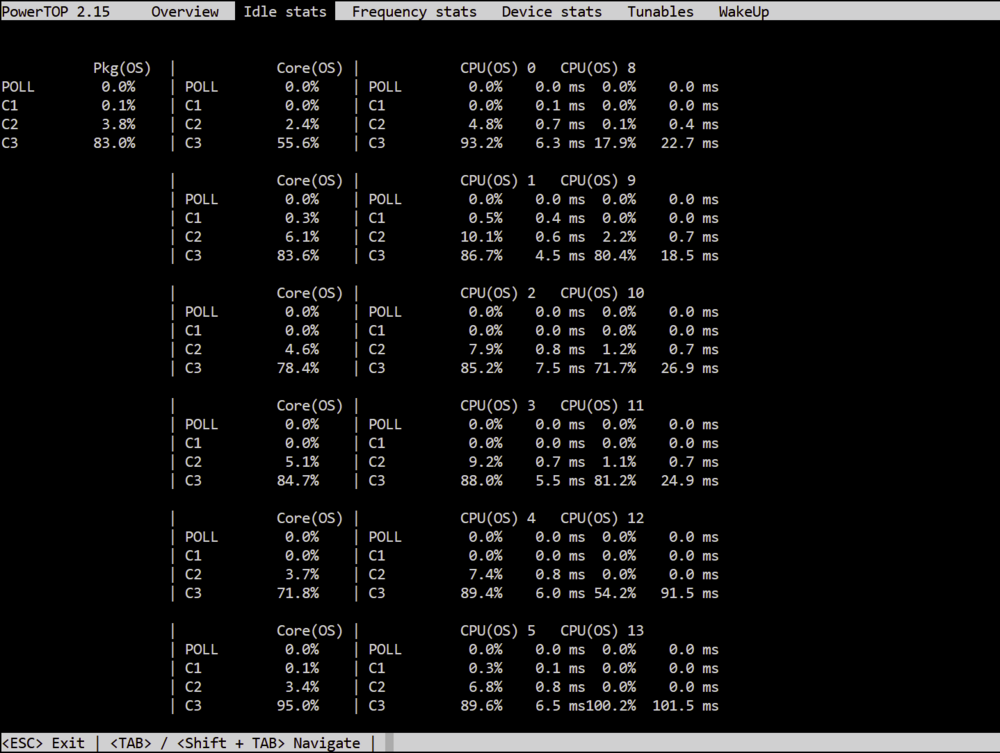The height and width of the screenshot is (753, 1000).
Task: Click CPU 5 C1 value 0.3%
Action: [x=485, y=668]
